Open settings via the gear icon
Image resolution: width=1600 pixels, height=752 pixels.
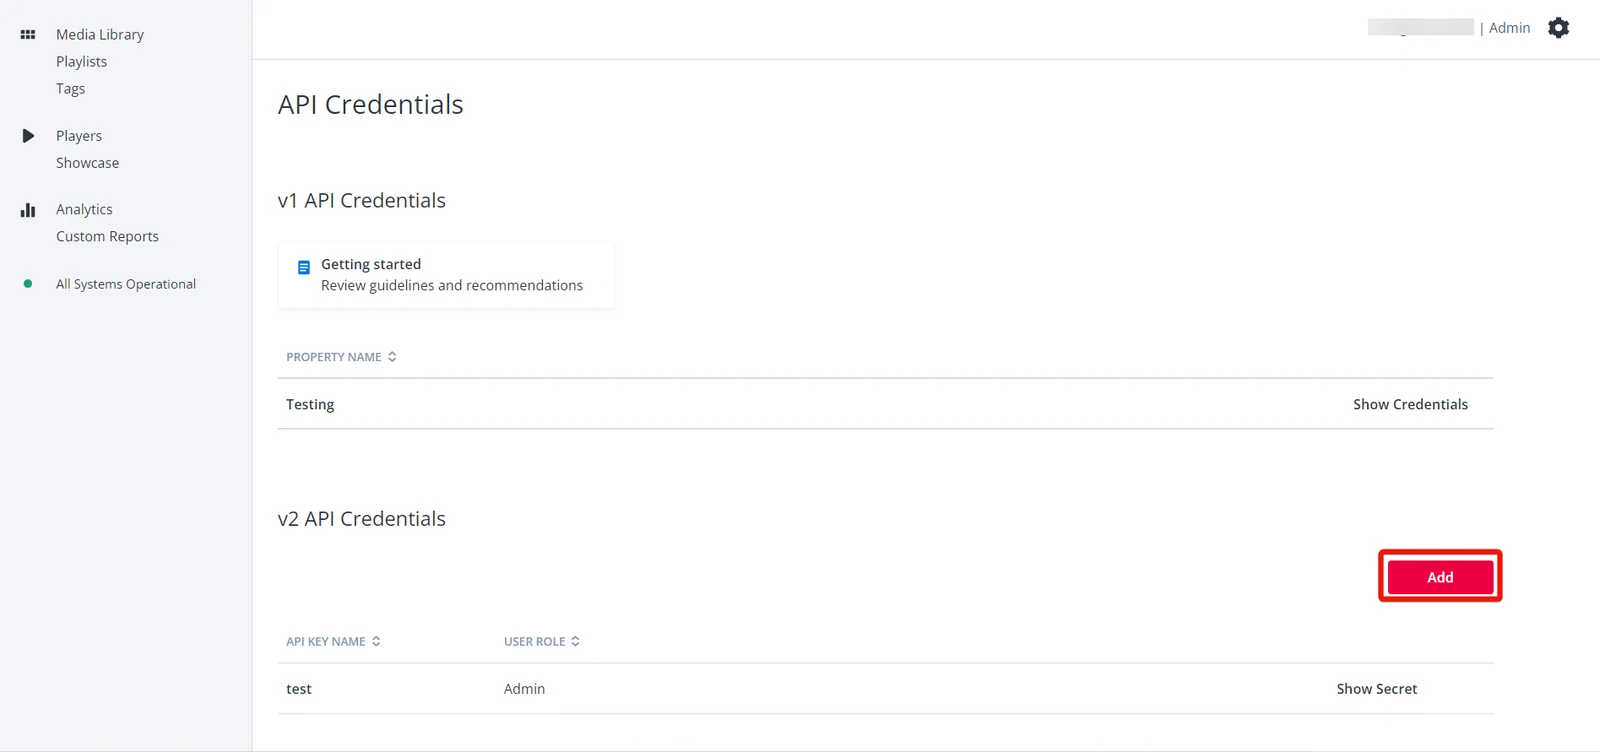[1558, 28]
